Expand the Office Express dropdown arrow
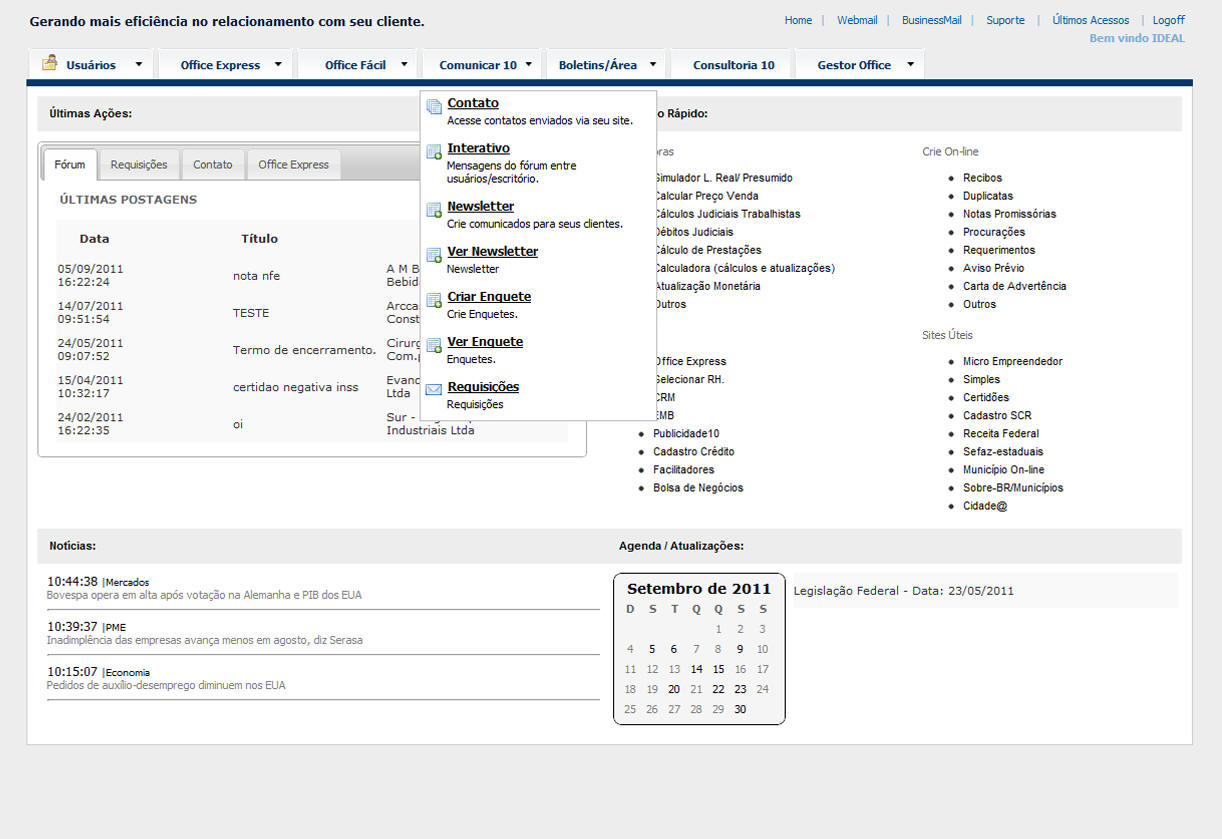 pyautogui.click(x=277, y=65)
